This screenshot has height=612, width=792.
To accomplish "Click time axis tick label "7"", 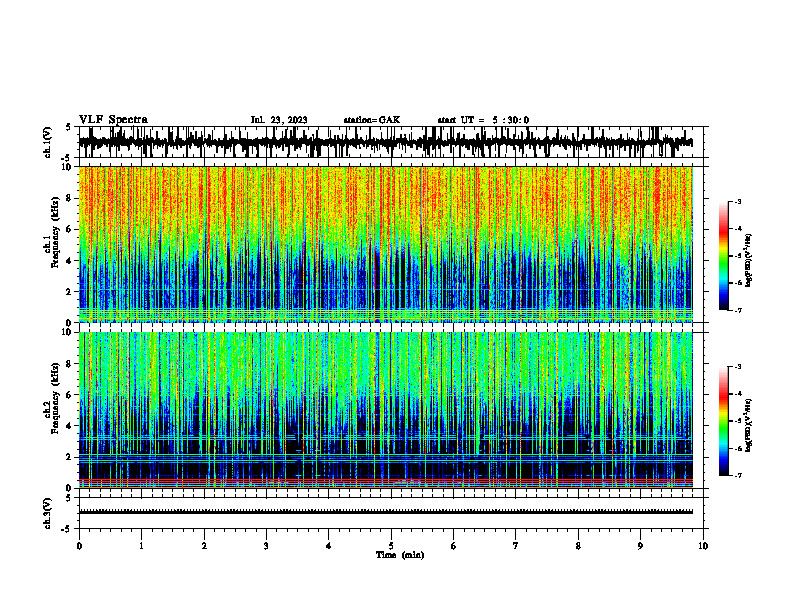I will (515, 546).
